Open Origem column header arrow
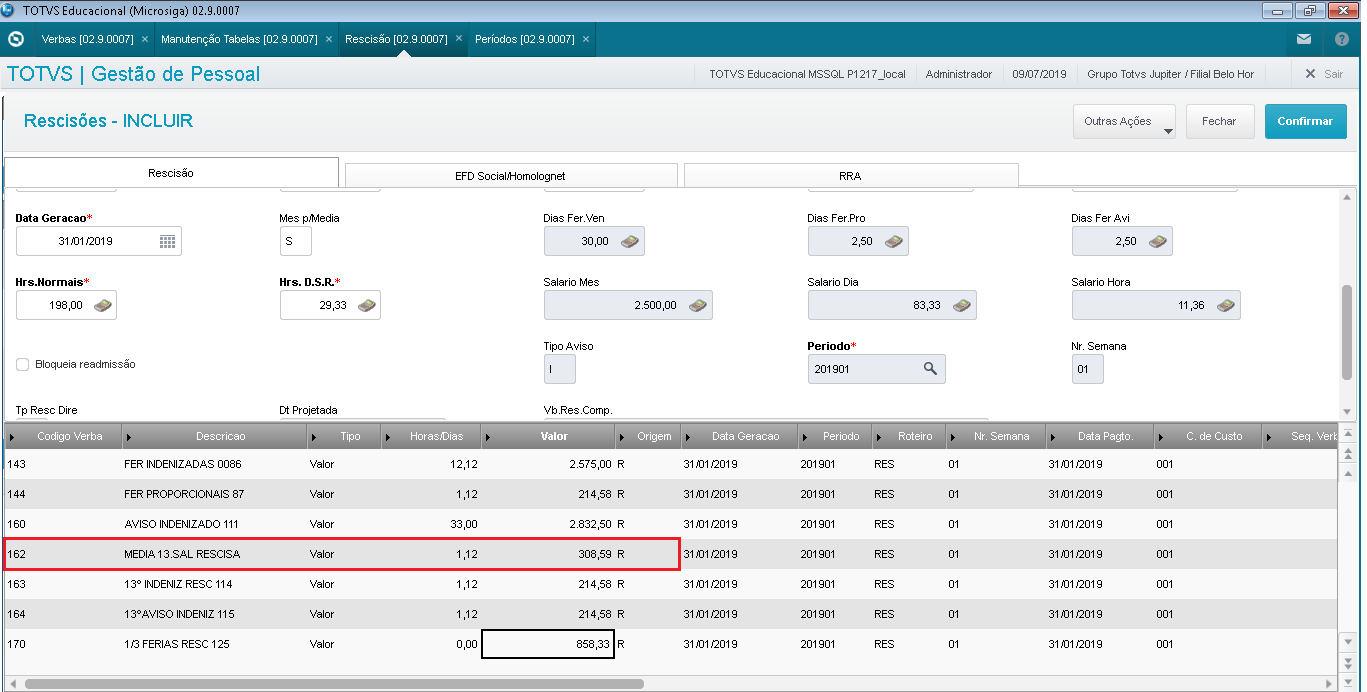This screenshot has width=1367, height=692. click(x=624, y=437)
